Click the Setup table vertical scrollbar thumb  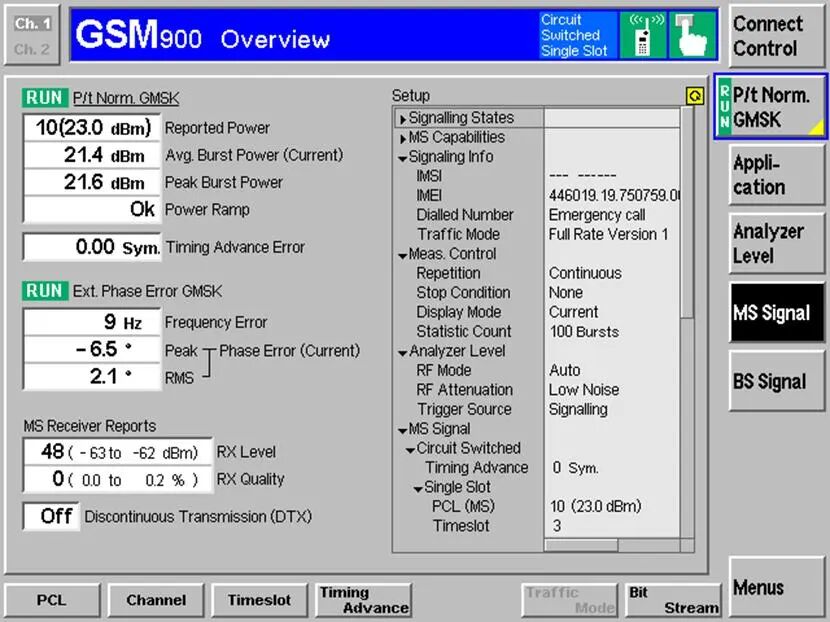tap(687, 213)
